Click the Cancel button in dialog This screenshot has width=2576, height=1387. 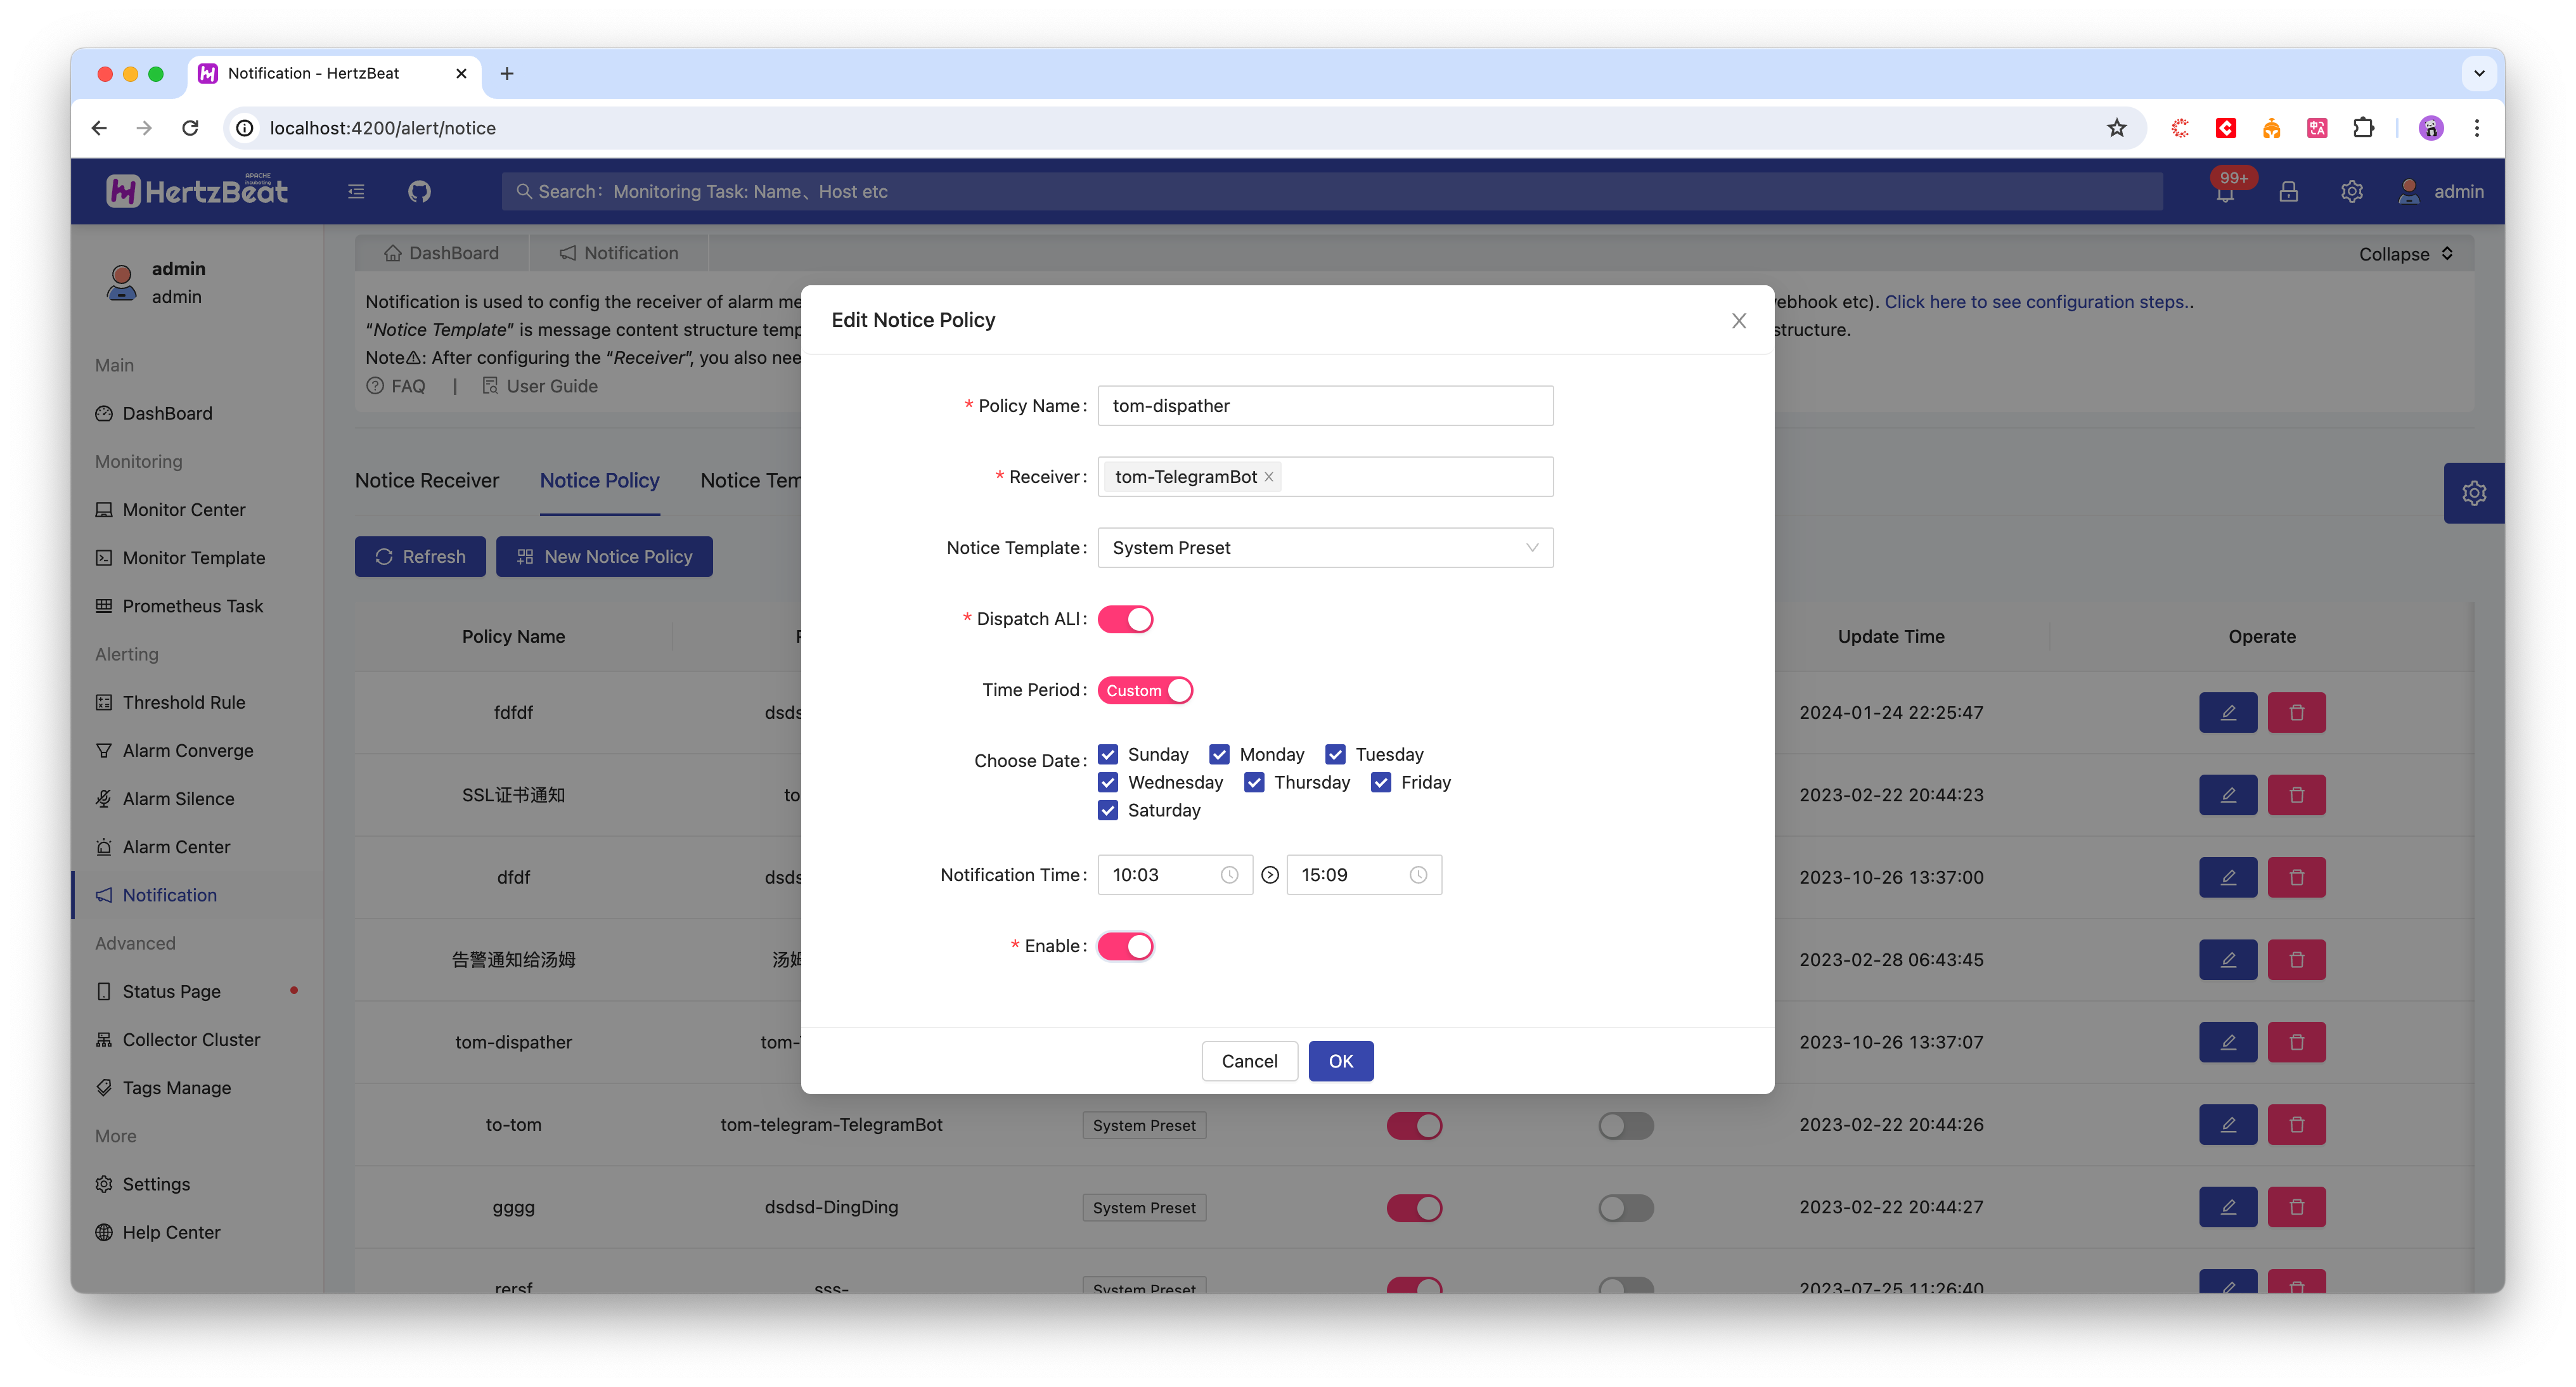point(1248,1059)
